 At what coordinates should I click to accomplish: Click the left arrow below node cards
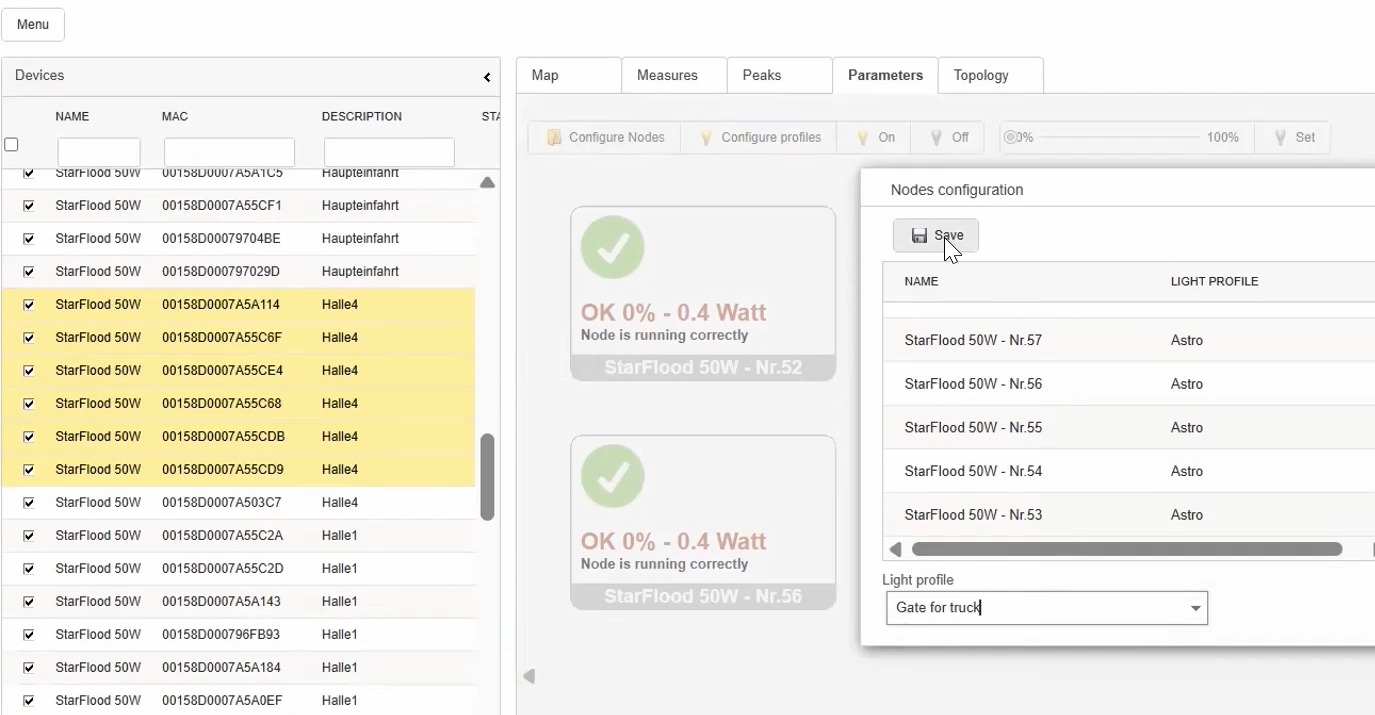click(x=529, y=676)
